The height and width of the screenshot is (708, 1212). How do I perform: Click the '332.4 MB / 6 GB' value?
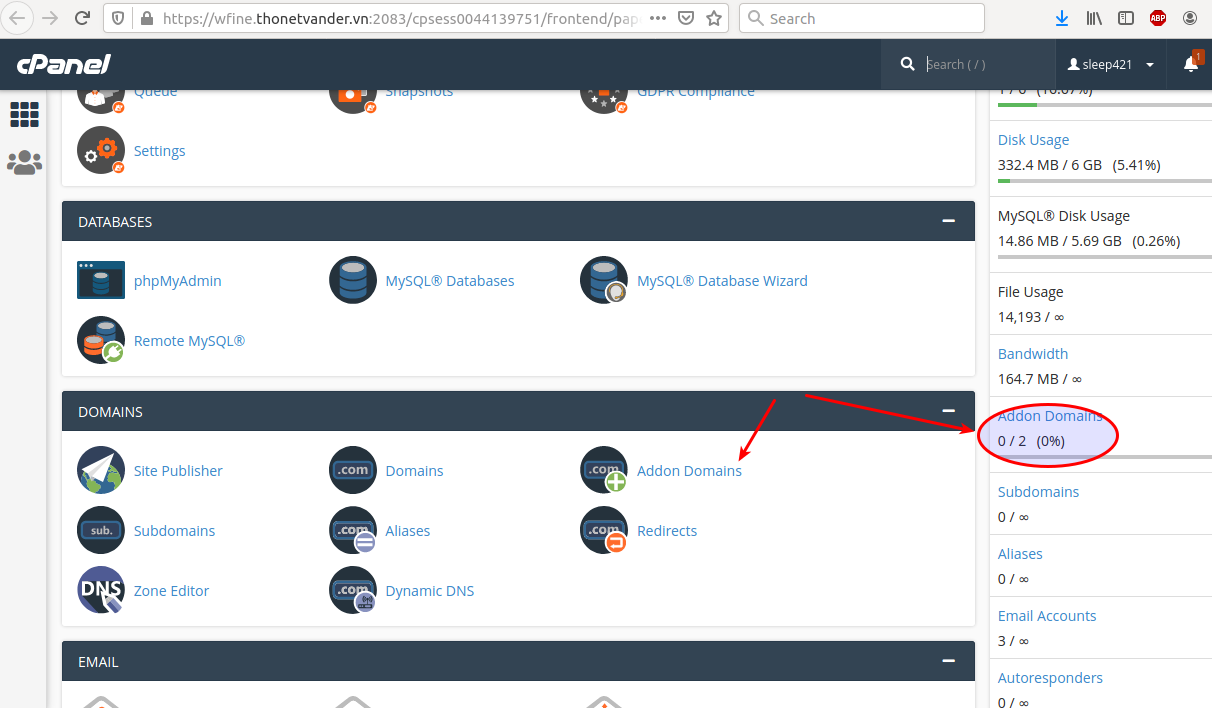[1050, 164]
